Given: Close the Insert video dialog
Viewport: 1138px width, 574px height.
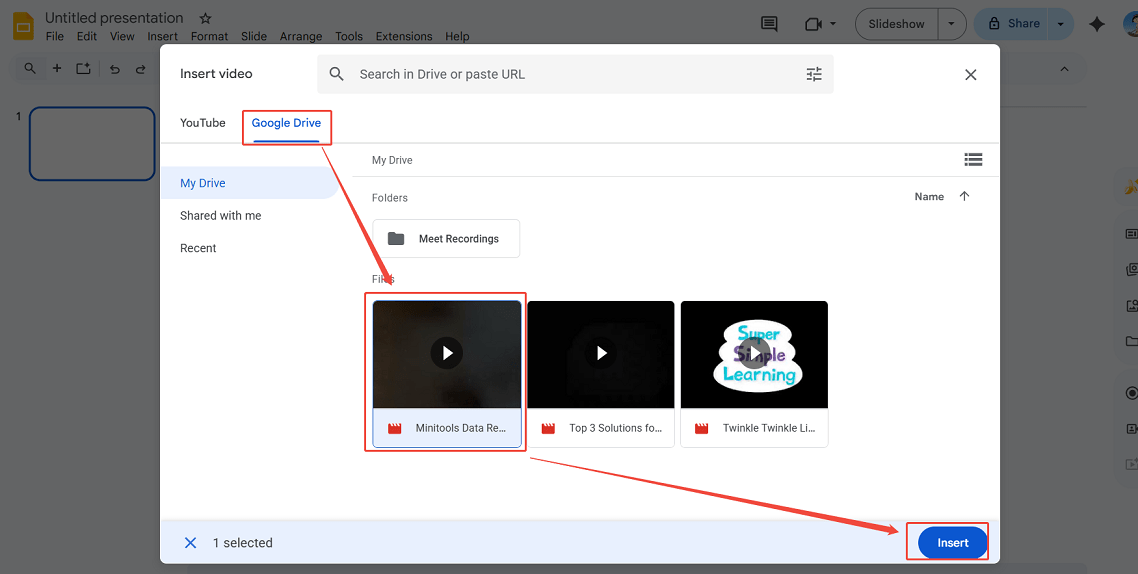Looking at the screenshot, I should pos(970,75).
